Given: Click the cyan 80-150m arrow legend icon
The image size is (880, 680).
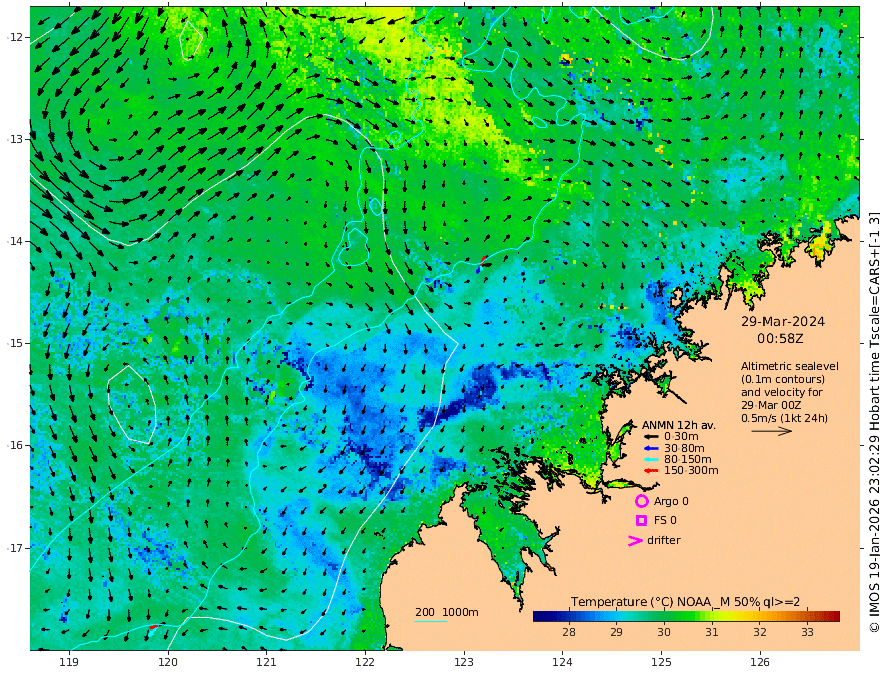Looking at the screenshot, I should pyautogui.click(x=651, y=460).
